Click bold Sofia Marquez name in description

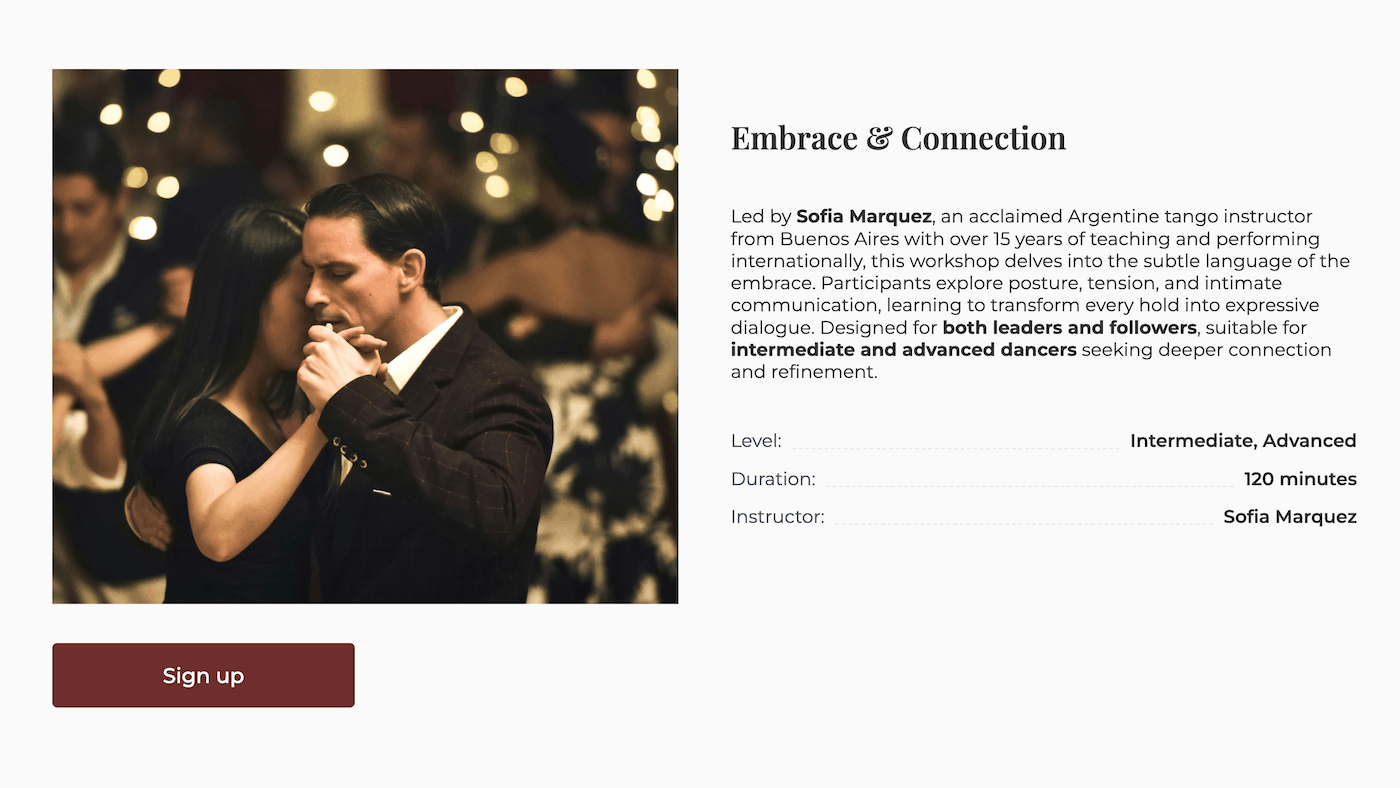(x=864, y=216)
